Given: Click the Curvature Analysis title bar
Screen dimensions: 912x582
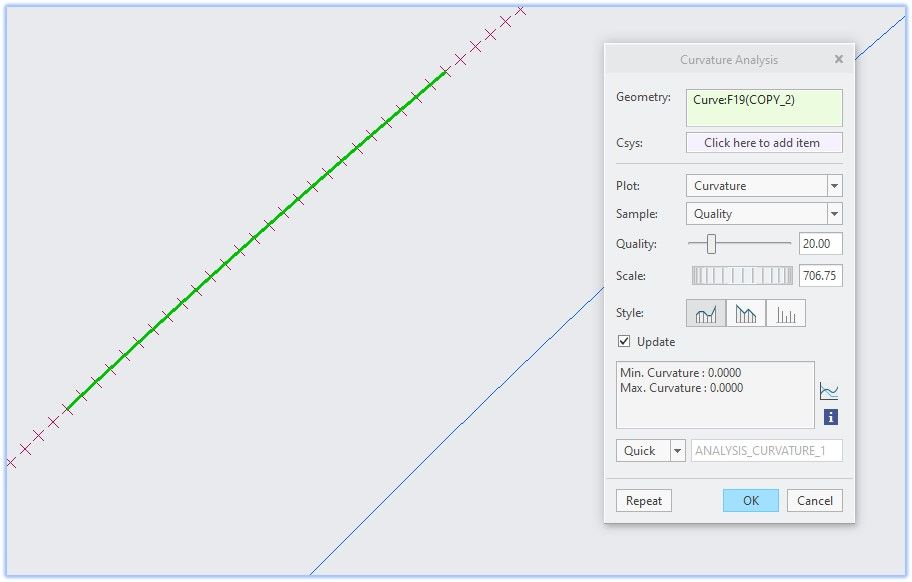Looking at the screenshot, I should pyautogui.click(x=729, y=59).
